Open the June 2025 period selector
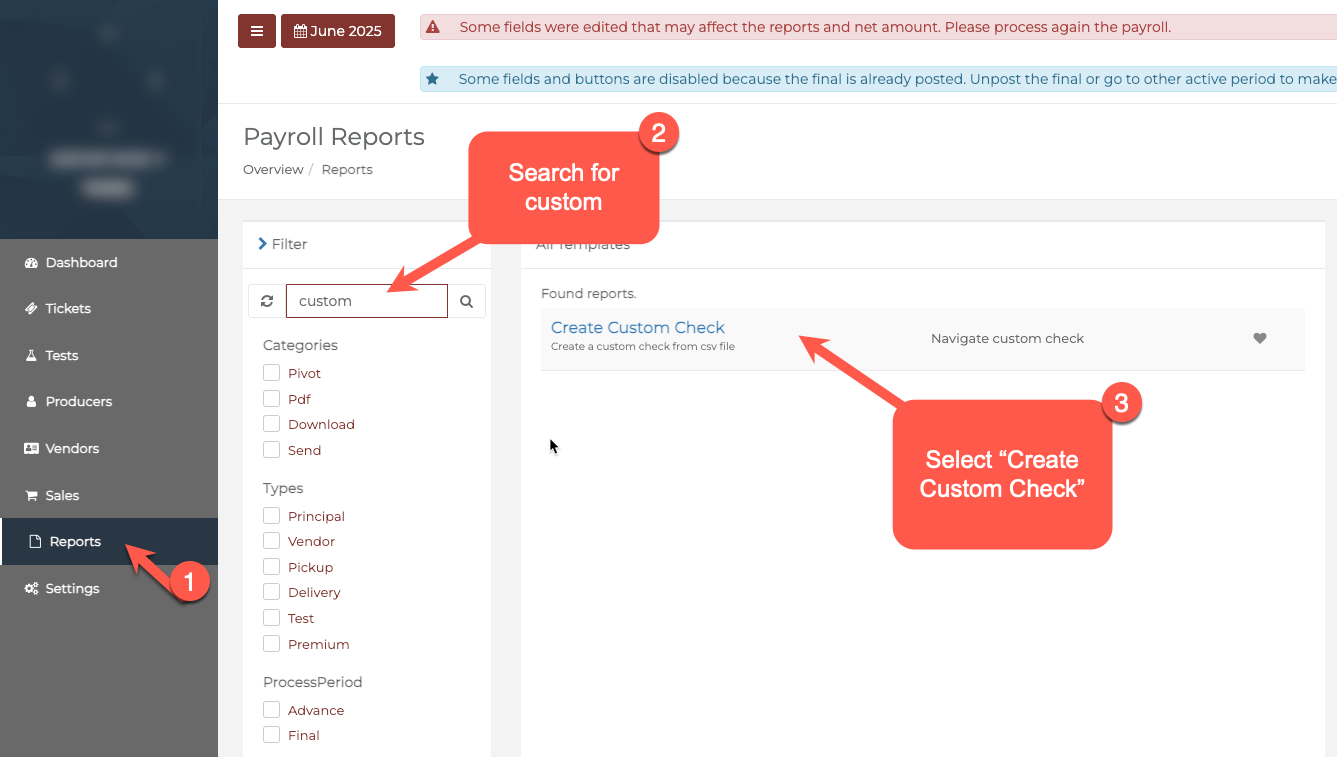The width and height of the screenshot is (1337, 757). pos(338,31)
